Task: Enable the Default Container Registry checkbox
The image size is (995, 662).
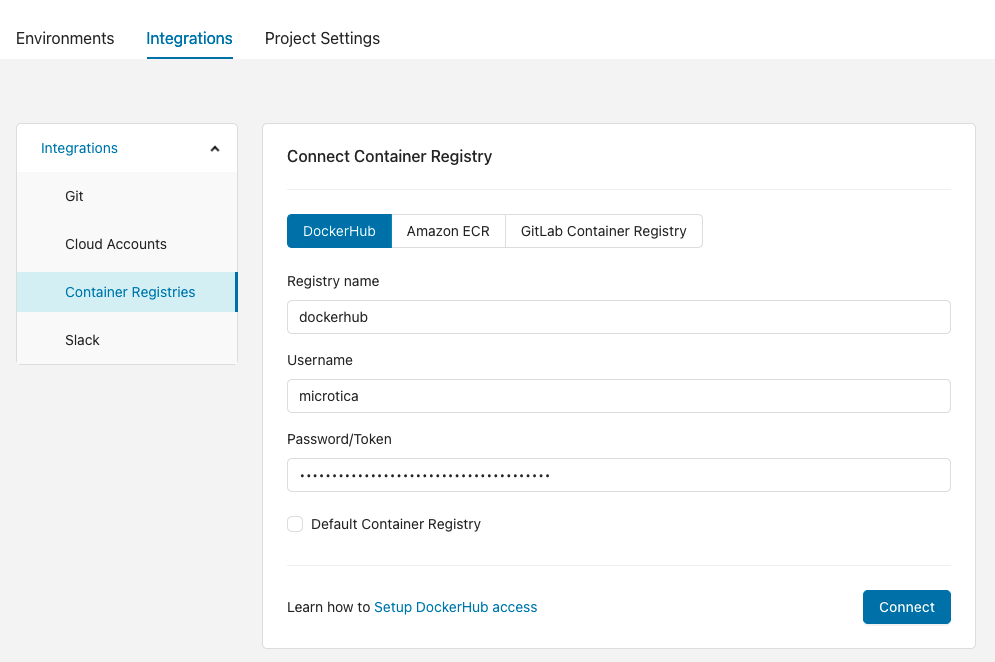Action: click(295, 524)
